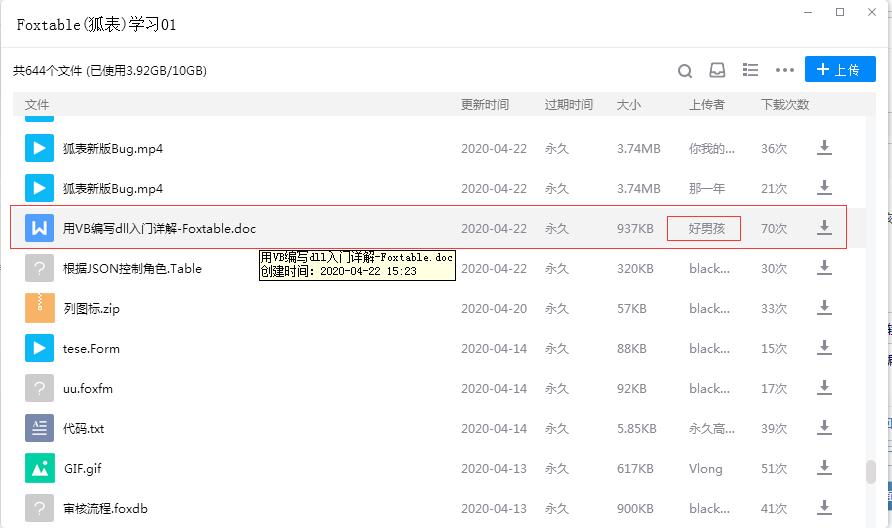Image resolution: width=892 pixels, height=528 pixels.
Task: Open the tese.Form file entry
Action: click(91, 349)
